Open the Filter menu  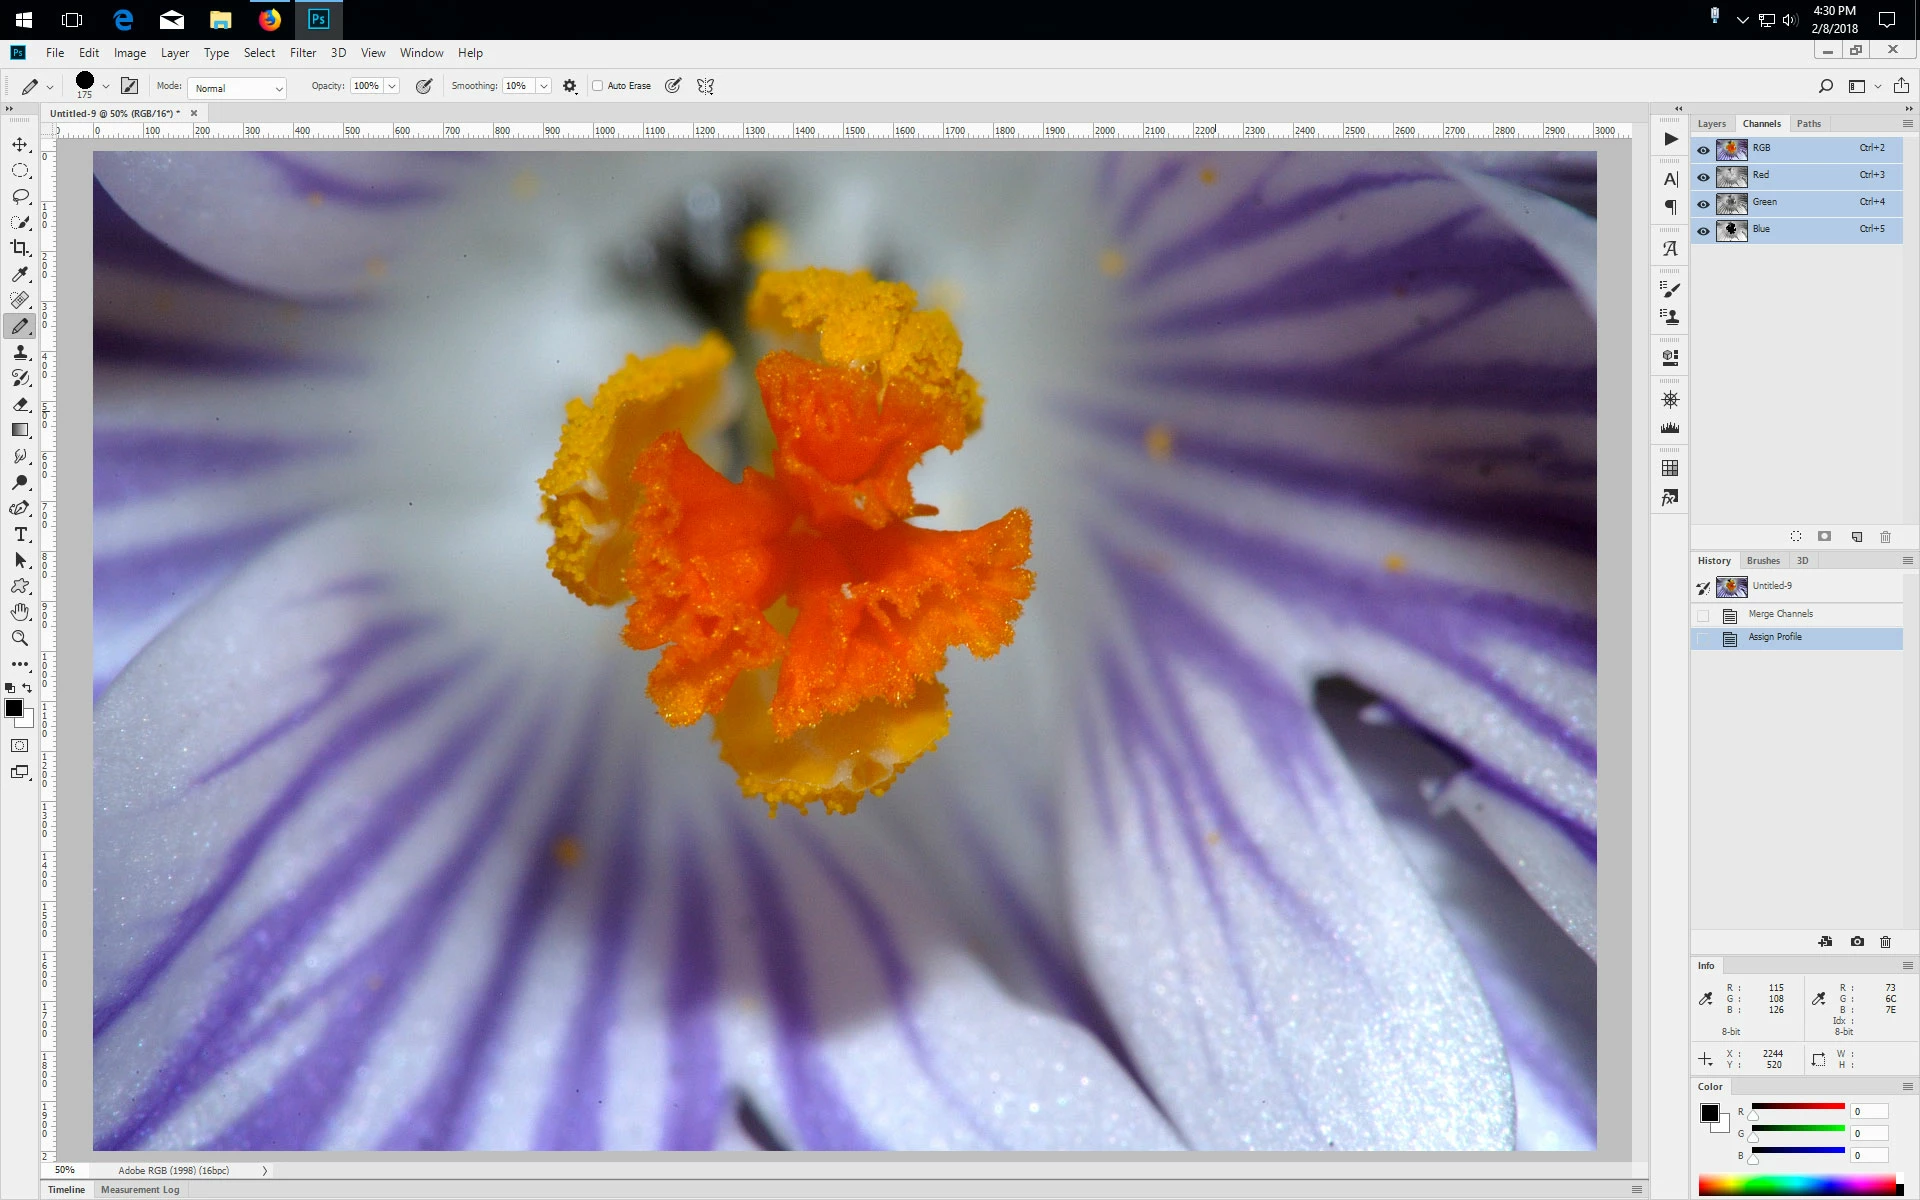coord(302,53)
